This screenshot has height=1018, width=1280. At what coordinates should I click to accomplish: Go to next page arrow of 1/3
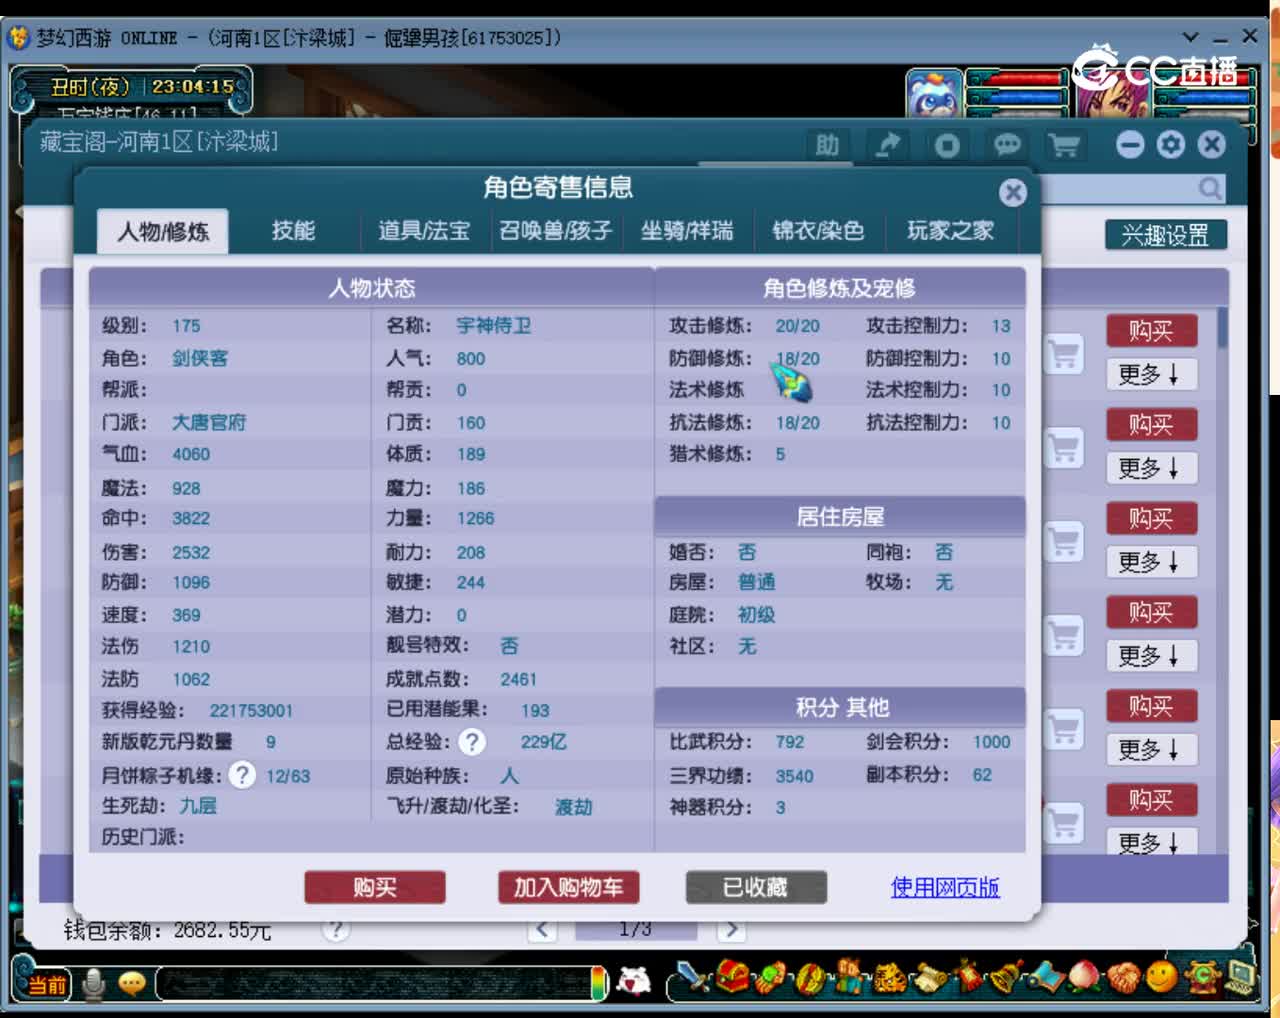(731, 929)
